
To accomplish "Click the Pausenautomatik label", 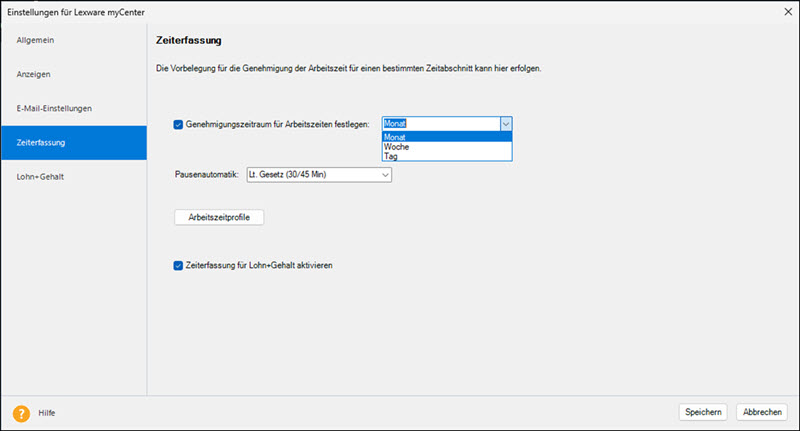I will (x=207, y=174).
